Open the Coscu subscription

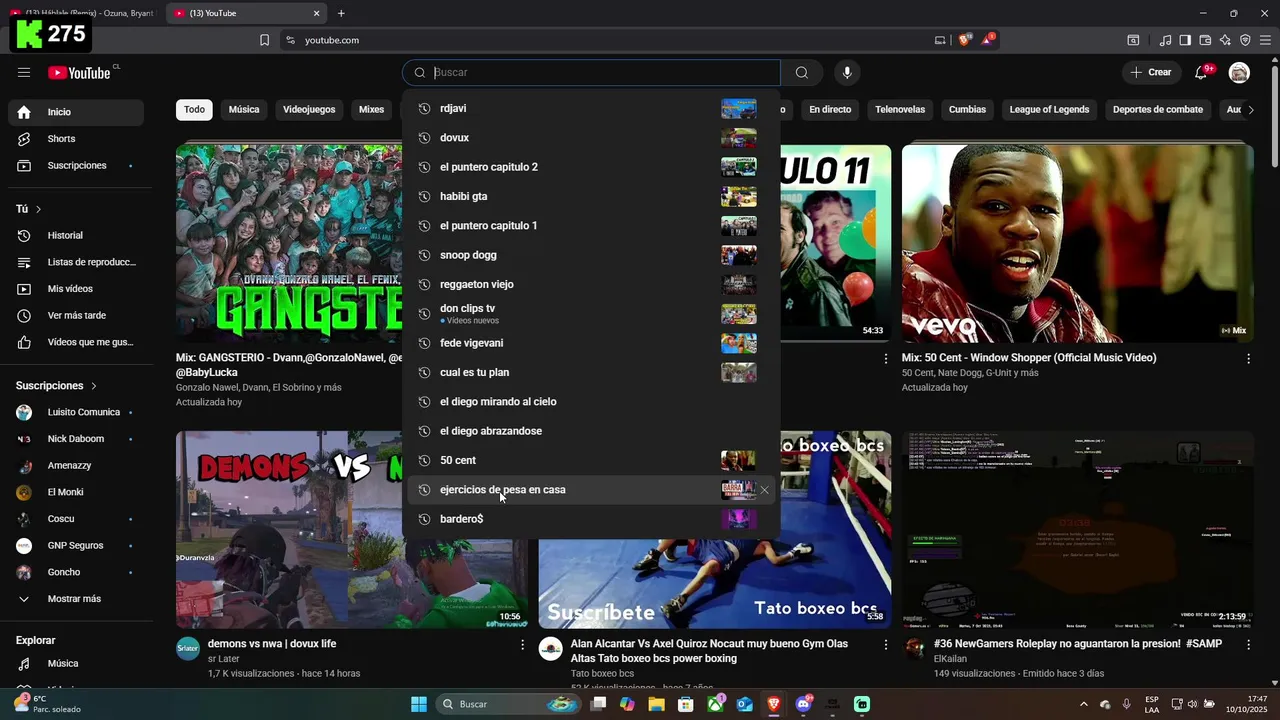coord(76,519)
